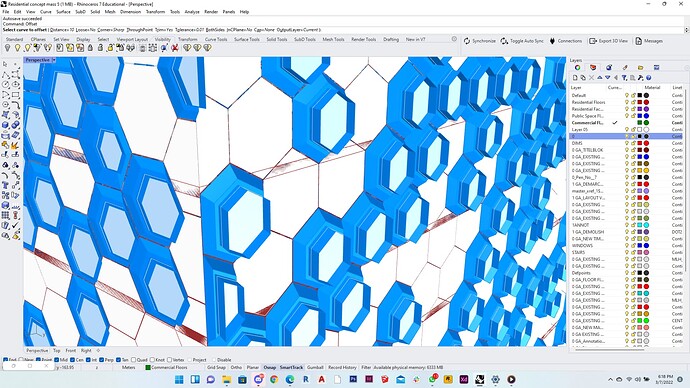Toggle visibility bulb of Residential Floors layer
Image resolution: width=690 pixels, height=388 pixels.
pos(627,102)
